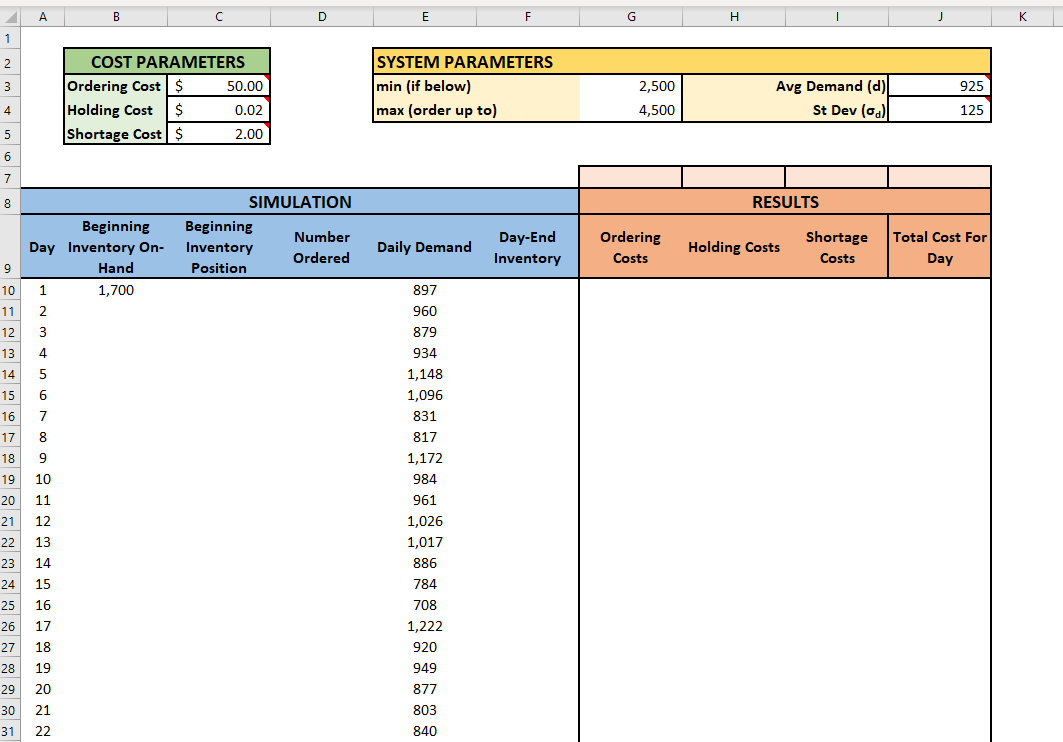1063x742 pixels.
Task: Click the COST PARAMETERS header cell
Action: [166, 61]
